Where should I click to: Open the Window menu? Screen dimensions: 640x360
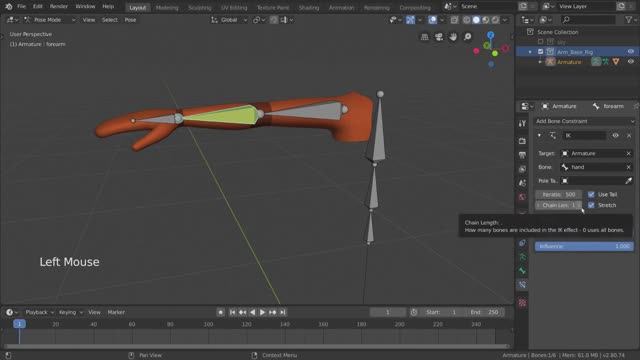coord(85,7)
